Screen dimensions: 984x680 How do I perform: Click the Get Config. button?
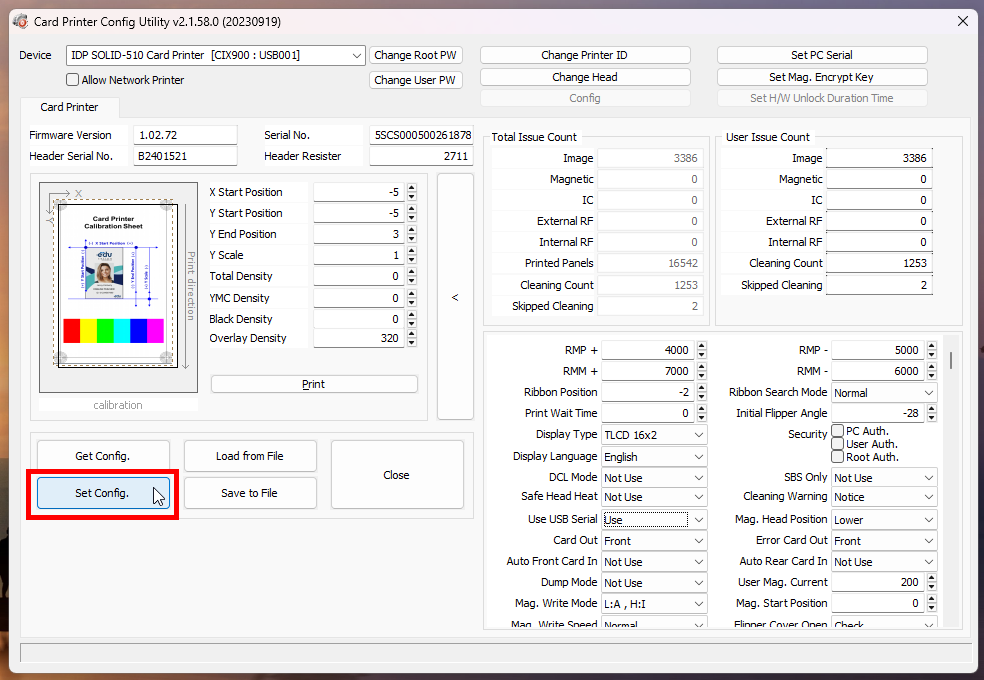coord(103,456)
